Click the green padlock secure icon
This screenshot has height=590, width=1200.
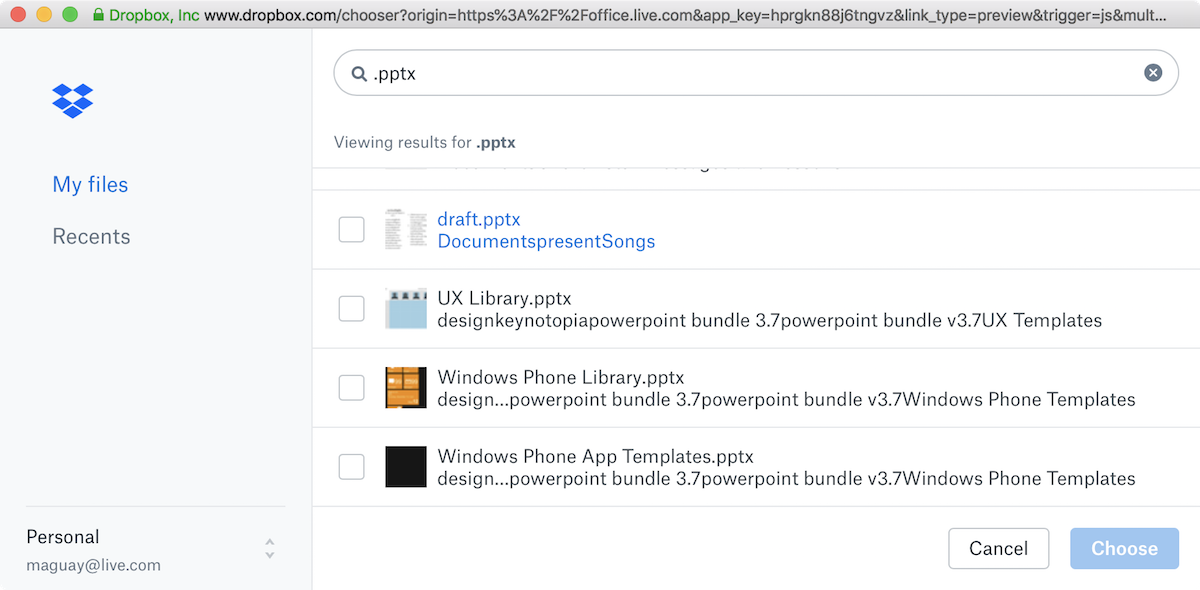tap(98, 15)
